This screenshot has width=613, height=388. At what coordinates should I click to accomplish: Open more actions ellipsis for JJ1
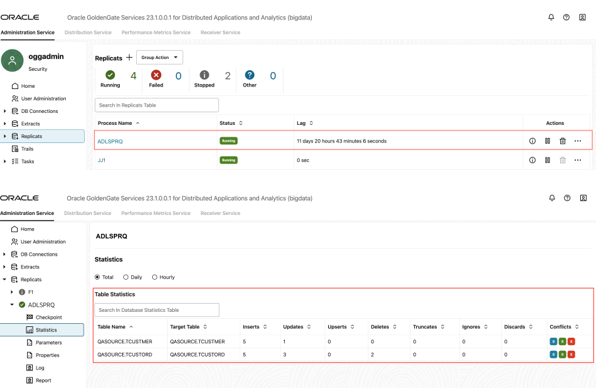(x=577, y=160)
